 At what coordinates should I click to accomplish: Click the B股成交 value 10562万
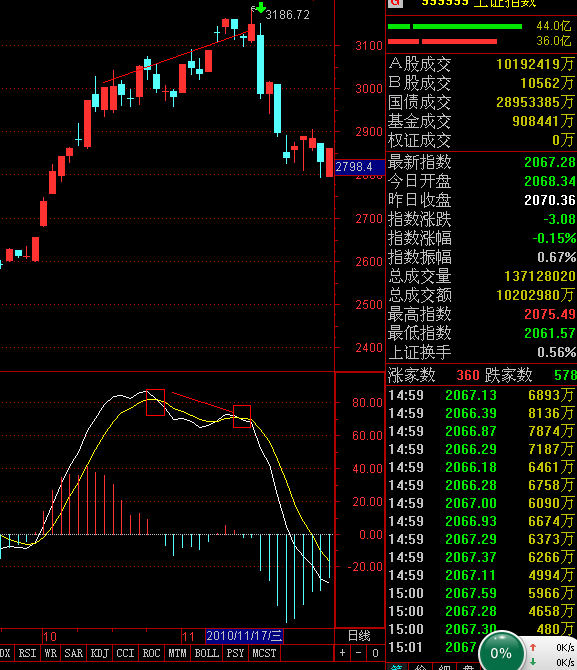point(548,83)
